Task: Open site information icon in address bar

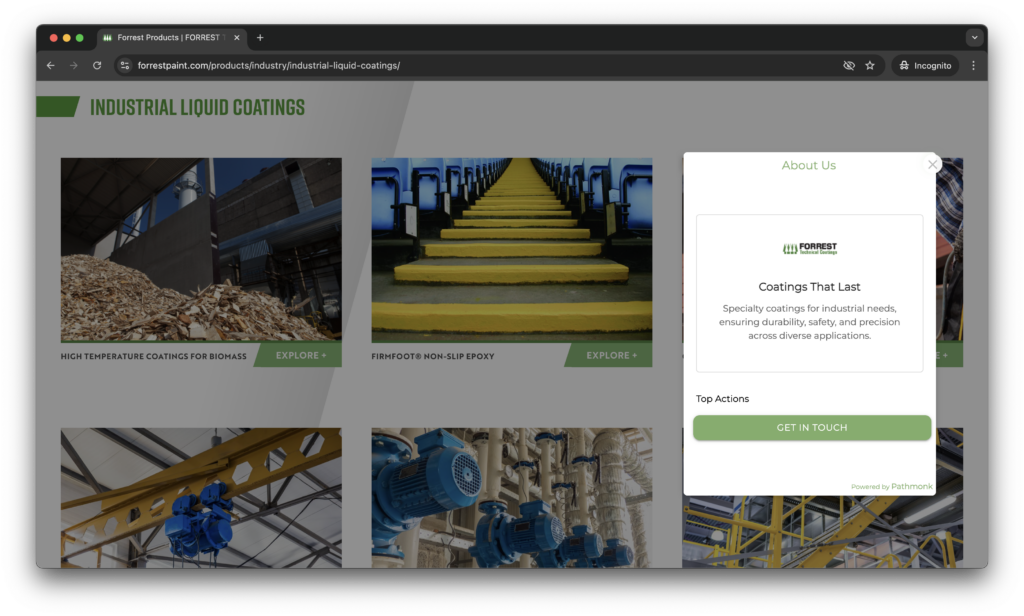Action: [125, 66]
